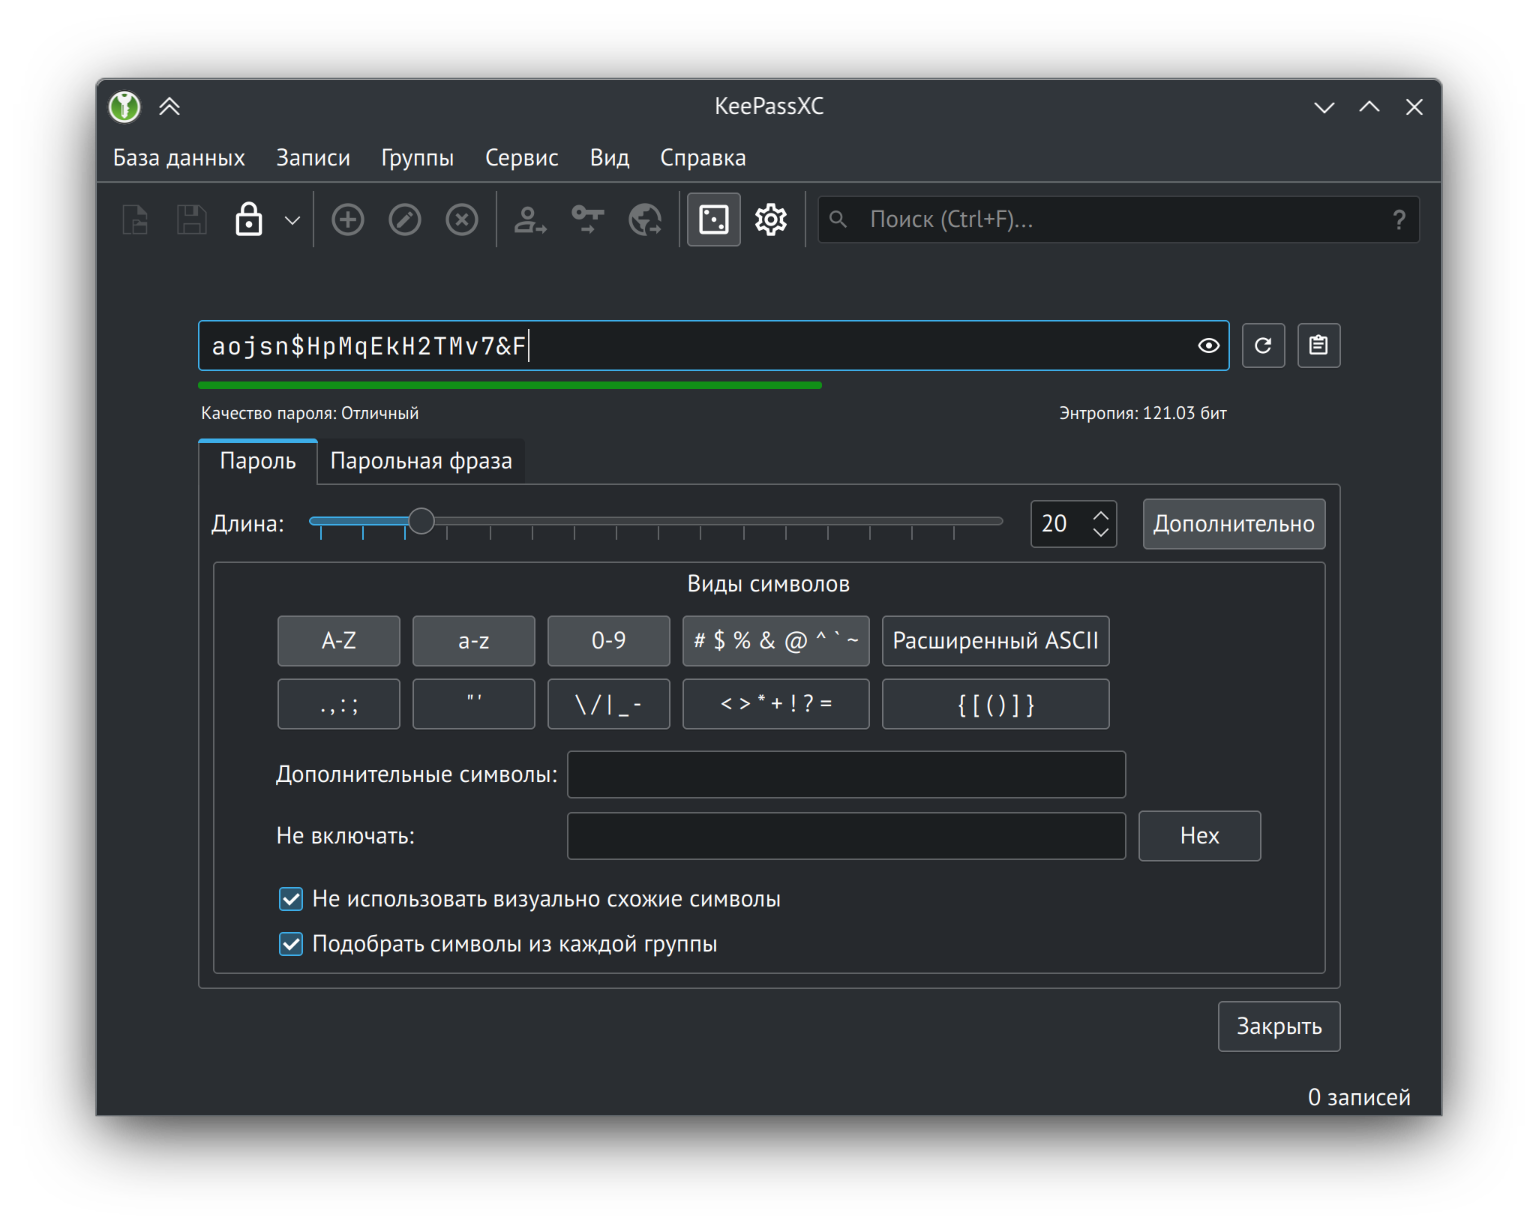
Task: Uncheck Подобрать символы из каждой группы
Action: tap(291, 944)
